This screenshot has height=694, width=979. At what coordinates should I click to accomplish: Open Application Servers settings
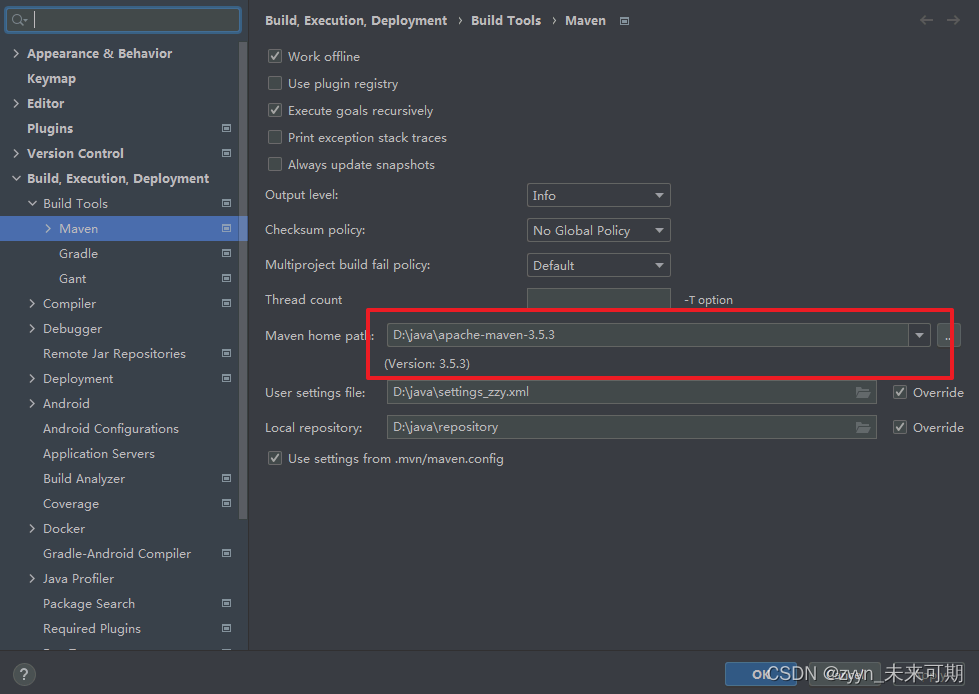99,454
